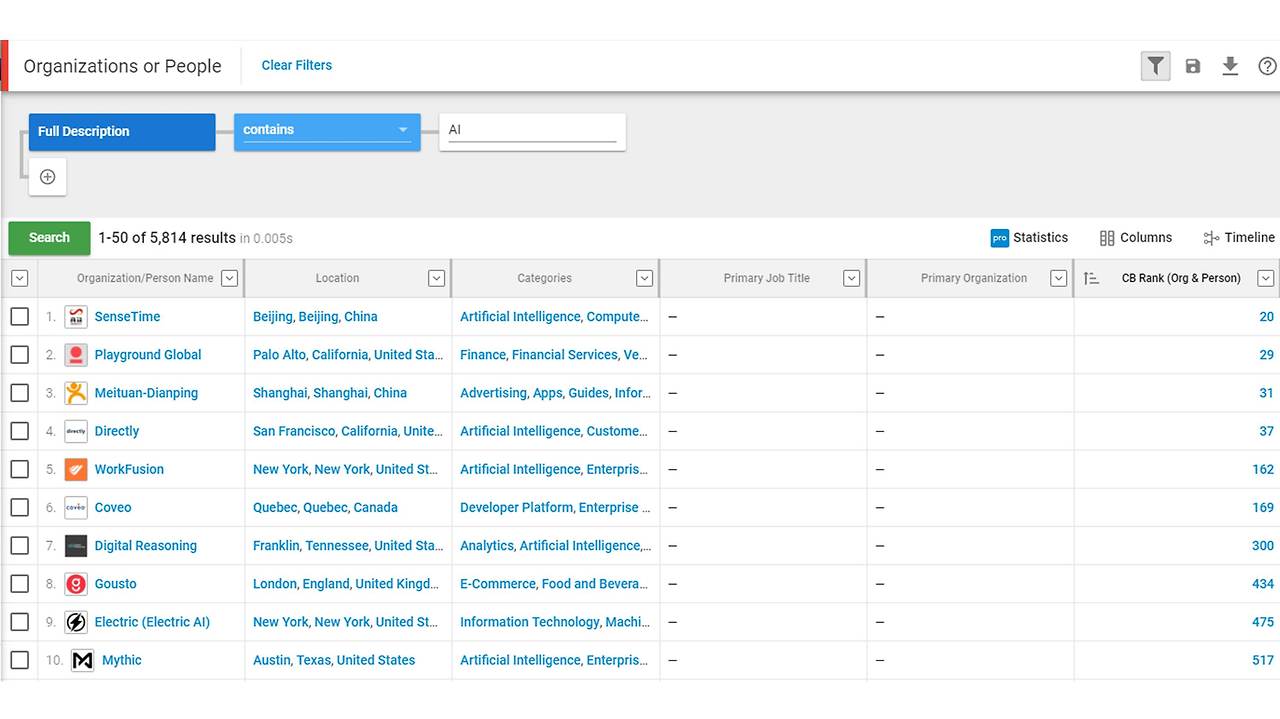The width and height of the screenshot is (1280, 719).
Task: Click the Full Description filter field button
Action: (x=122, y=132)
